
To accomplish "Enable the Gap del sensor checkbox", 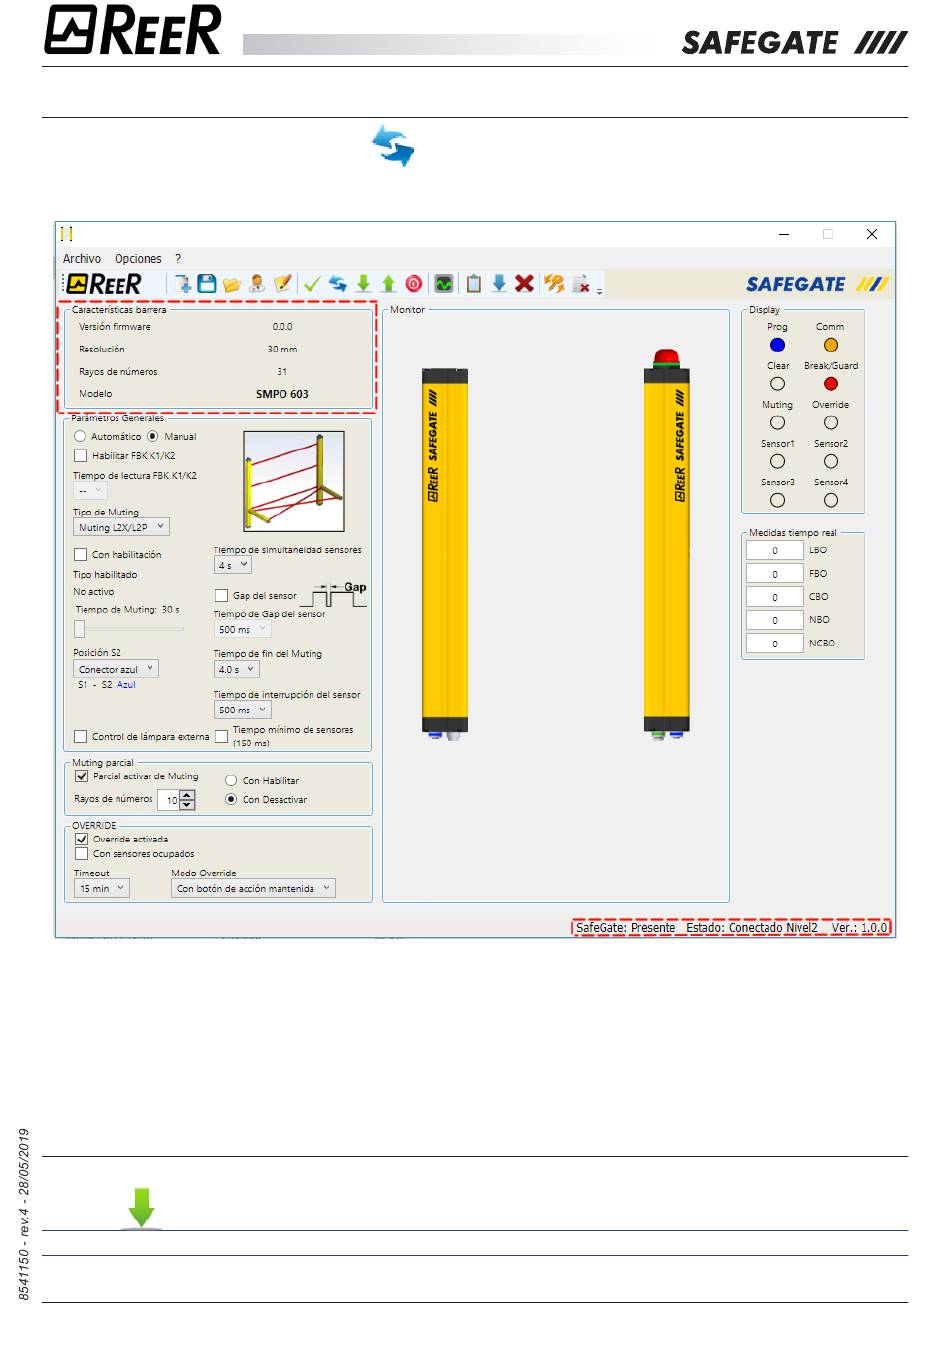I will pyautogui.click(x=222, y=595).
